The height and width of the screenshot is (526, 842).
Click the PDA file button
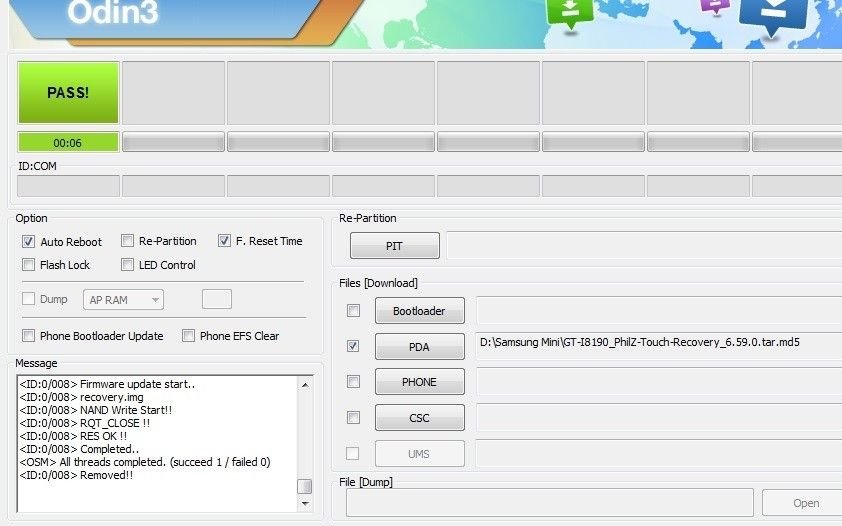(419, 347)
